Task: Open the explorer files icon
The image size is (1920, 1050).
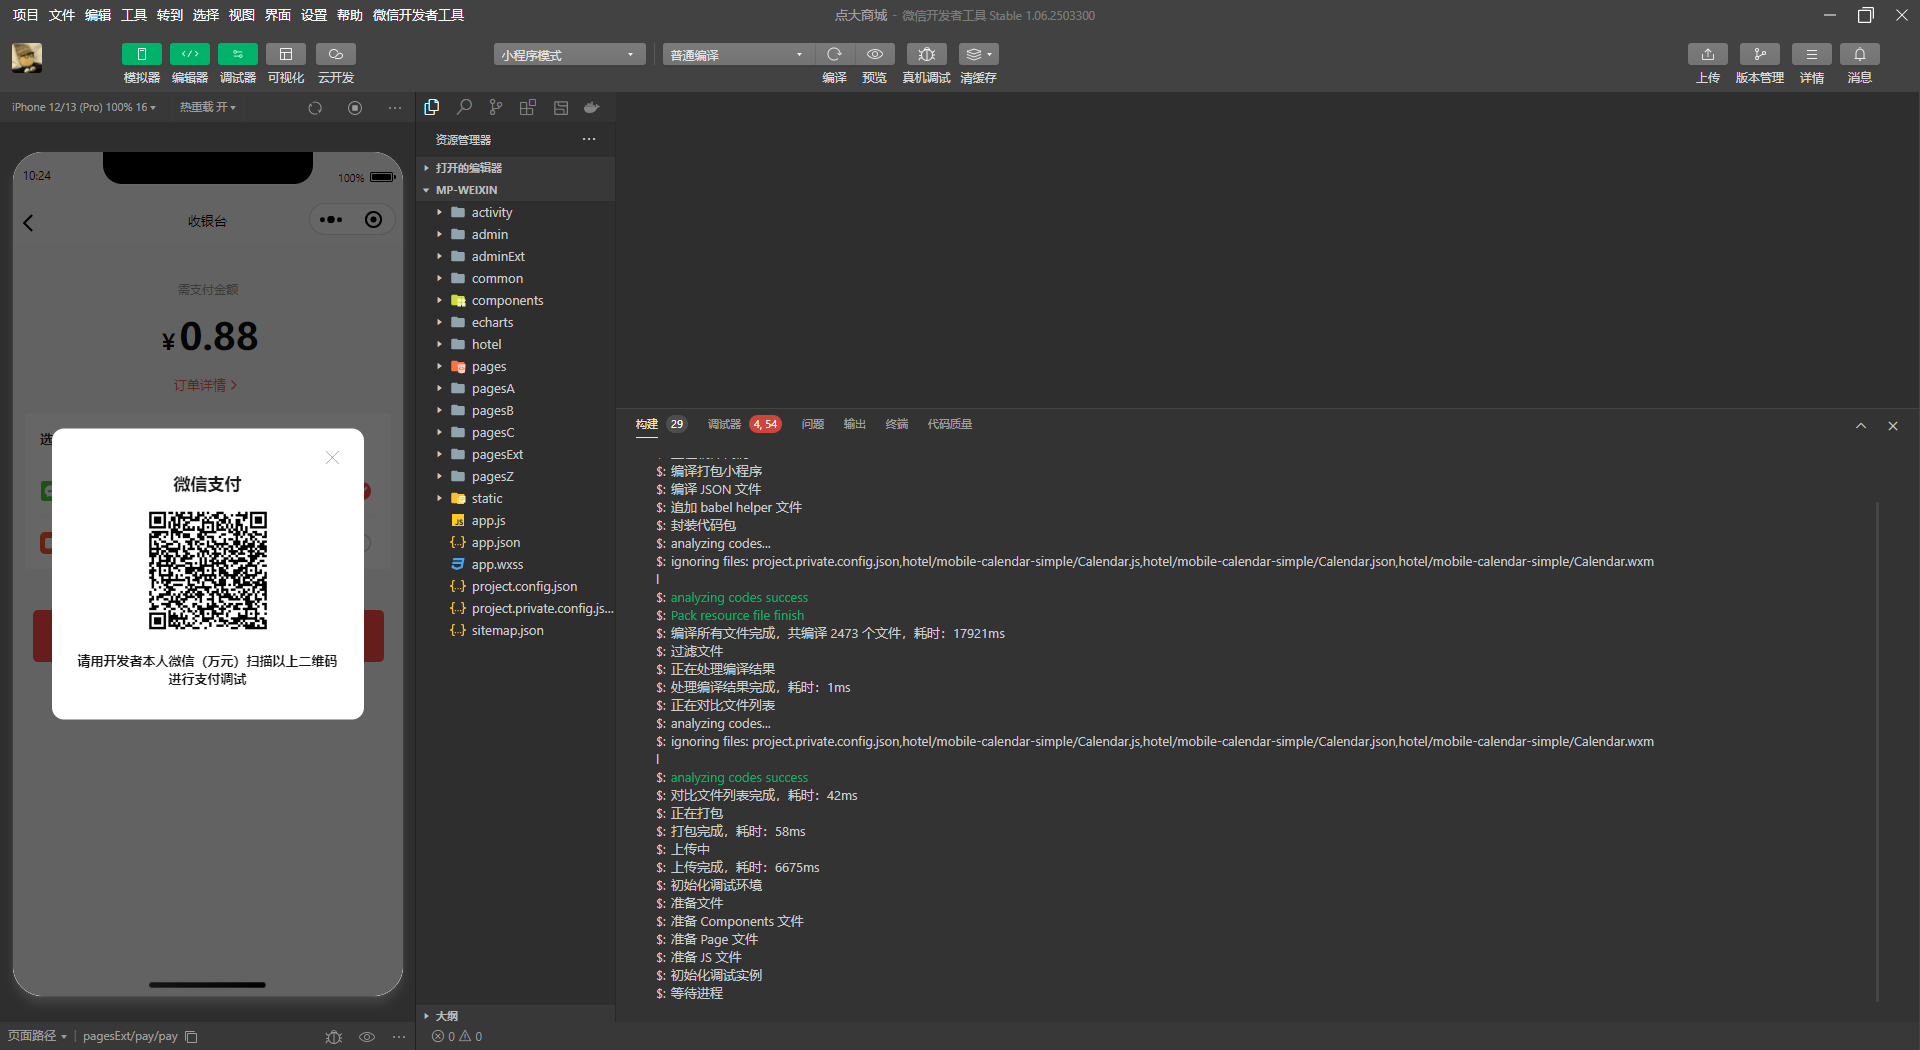Action: 432,107
